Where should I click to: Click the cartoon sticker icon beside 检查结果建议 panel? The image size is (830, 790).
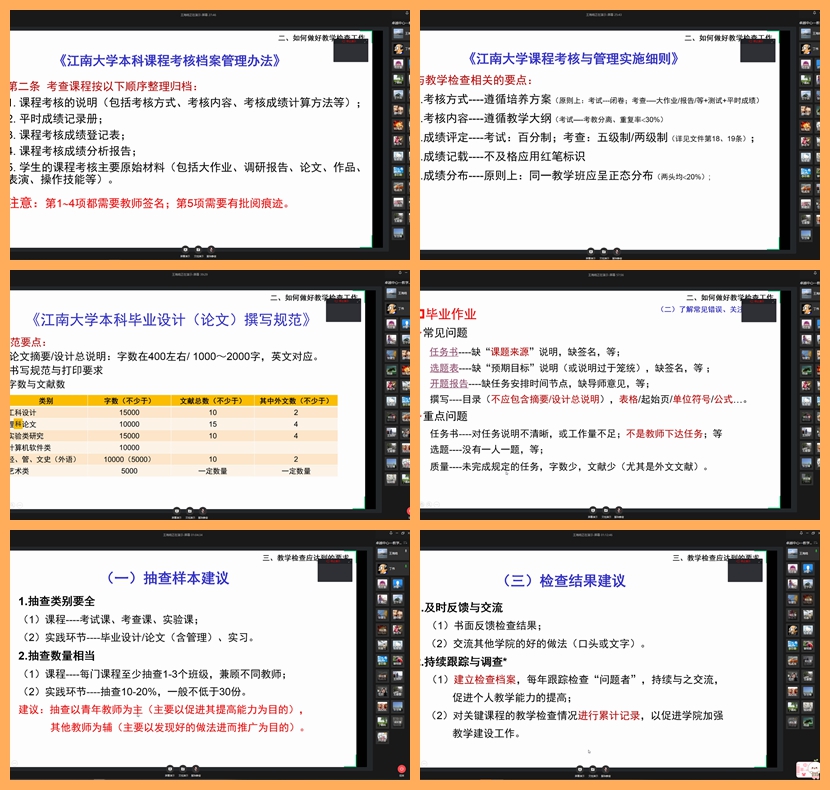click(806, 770)
